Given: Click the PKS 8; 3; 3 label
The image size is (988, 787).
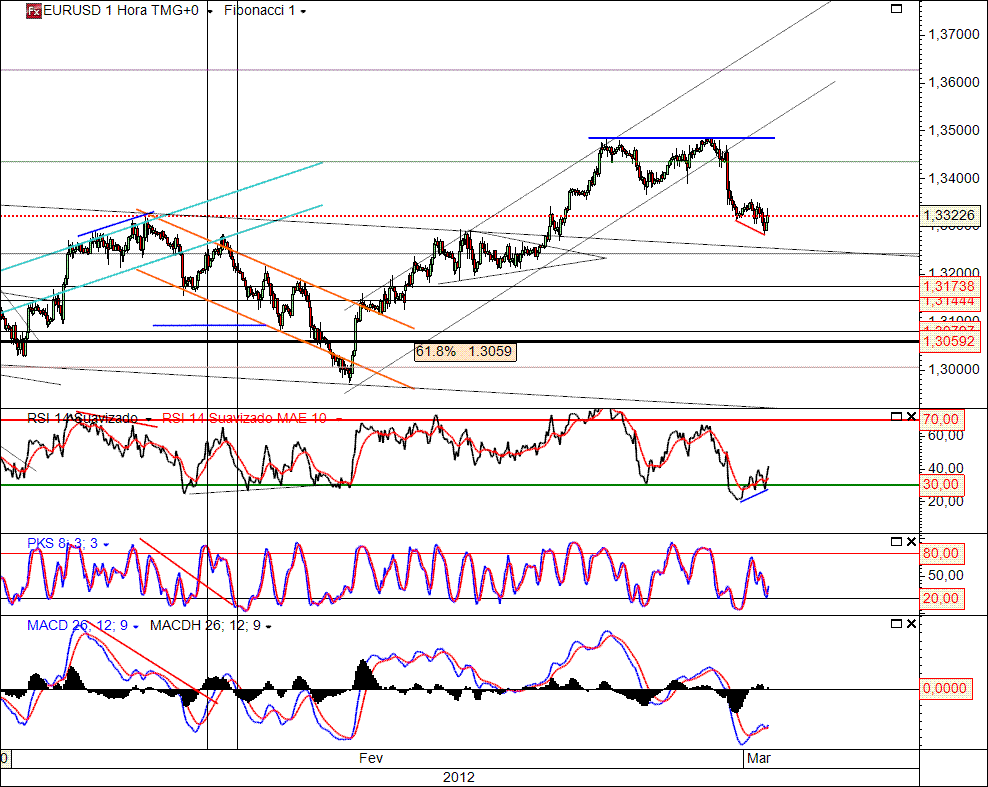Looking at the screenshot, I should pyautogui.click(x=62, y=543).
